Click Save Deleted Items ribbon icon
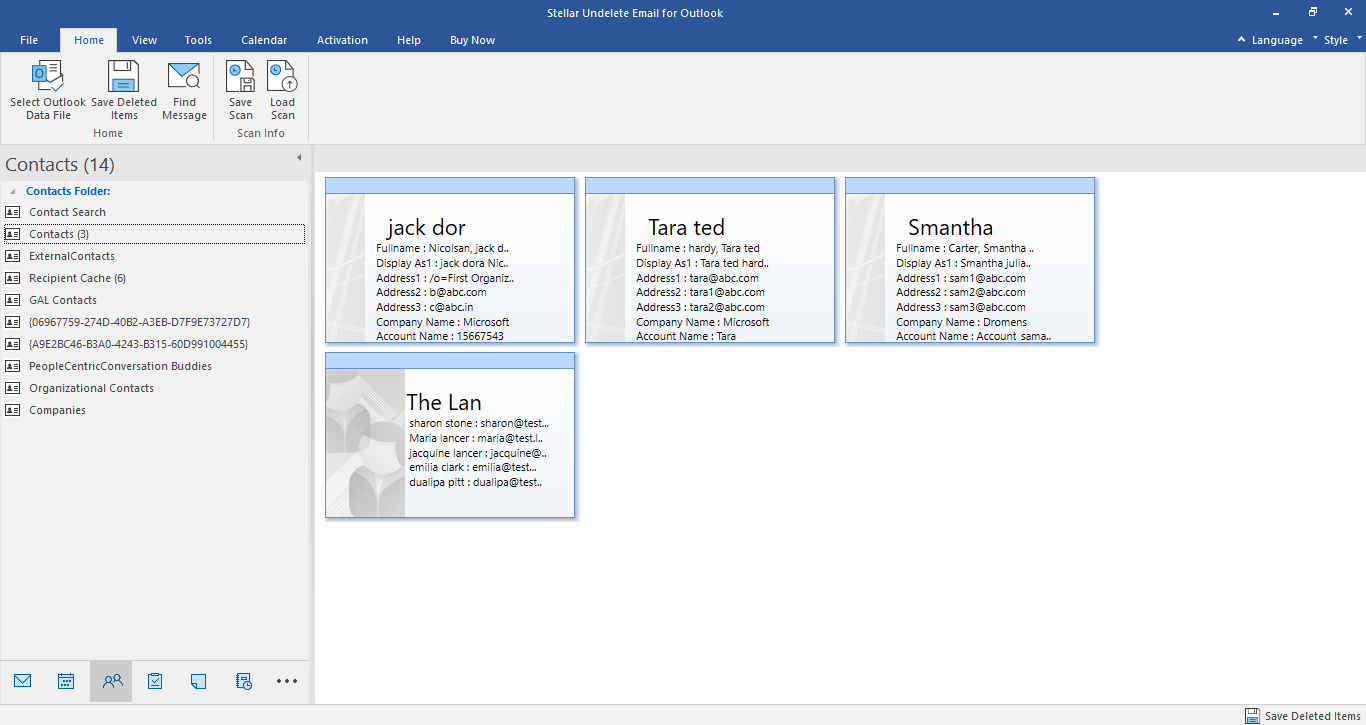Screen dimensions: 1366x725 [124, 78]
